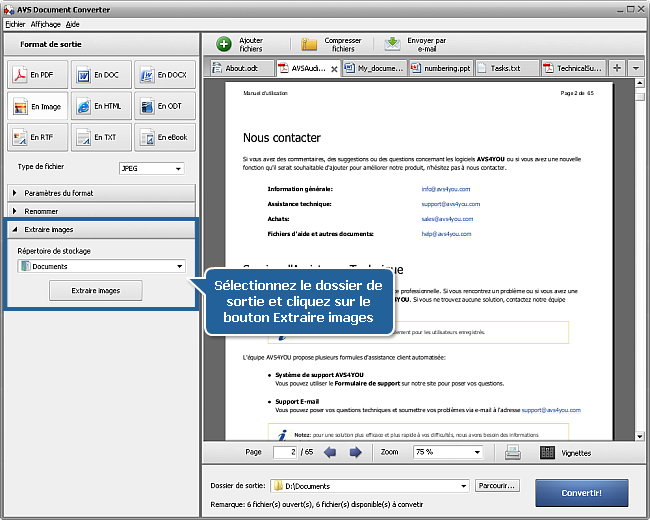
Task: Click the Vignettes thumbnails grid icon
Action: [x=547, y=452]
